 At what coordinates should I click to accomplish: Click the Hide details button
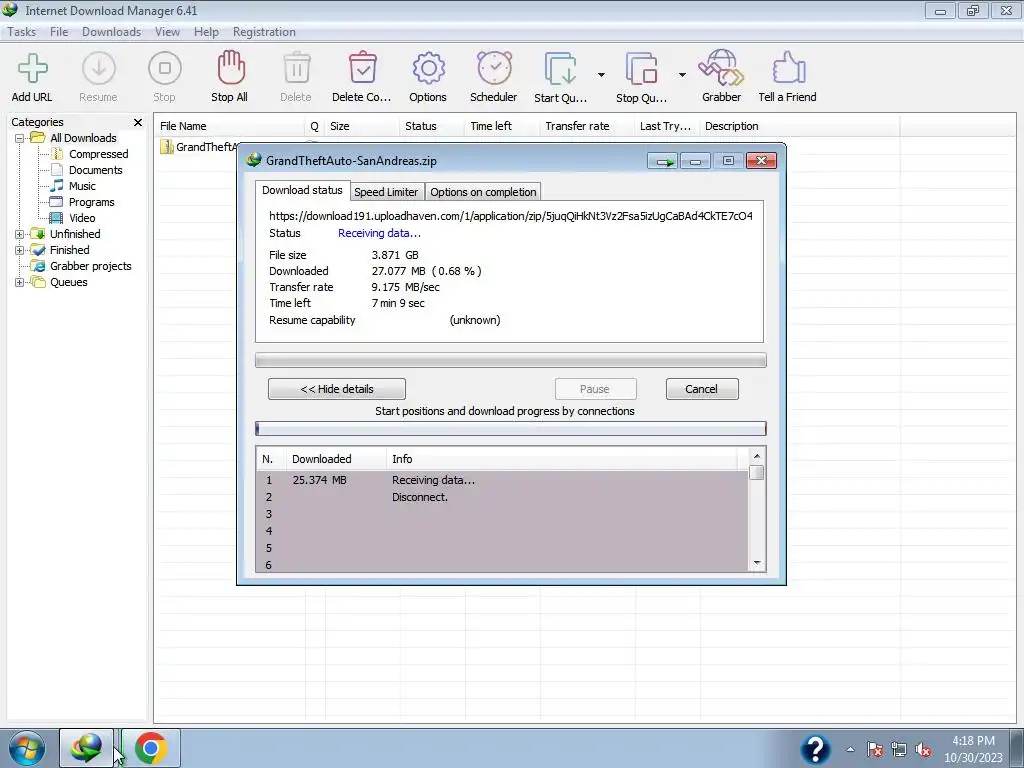(337, 389)
